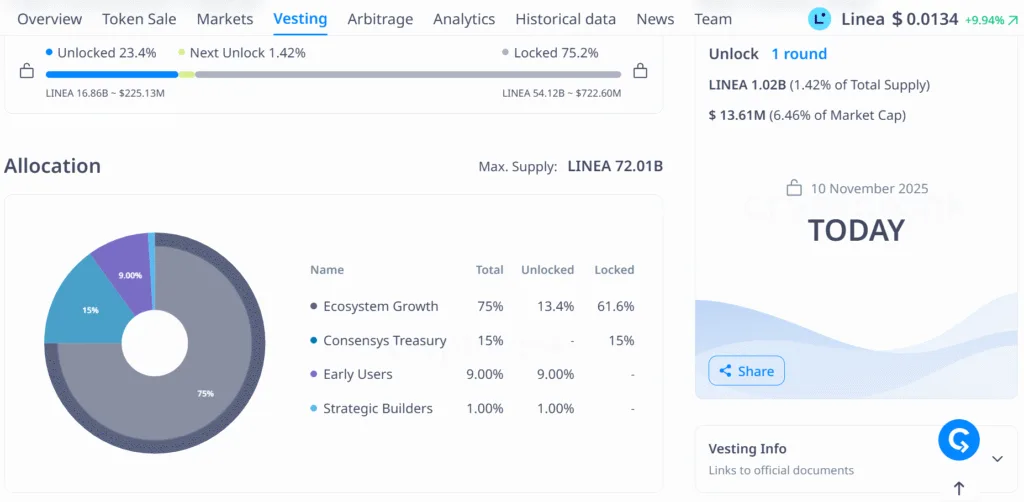Click the 'LINEA 72.01B' max supply value

(615, 166)
